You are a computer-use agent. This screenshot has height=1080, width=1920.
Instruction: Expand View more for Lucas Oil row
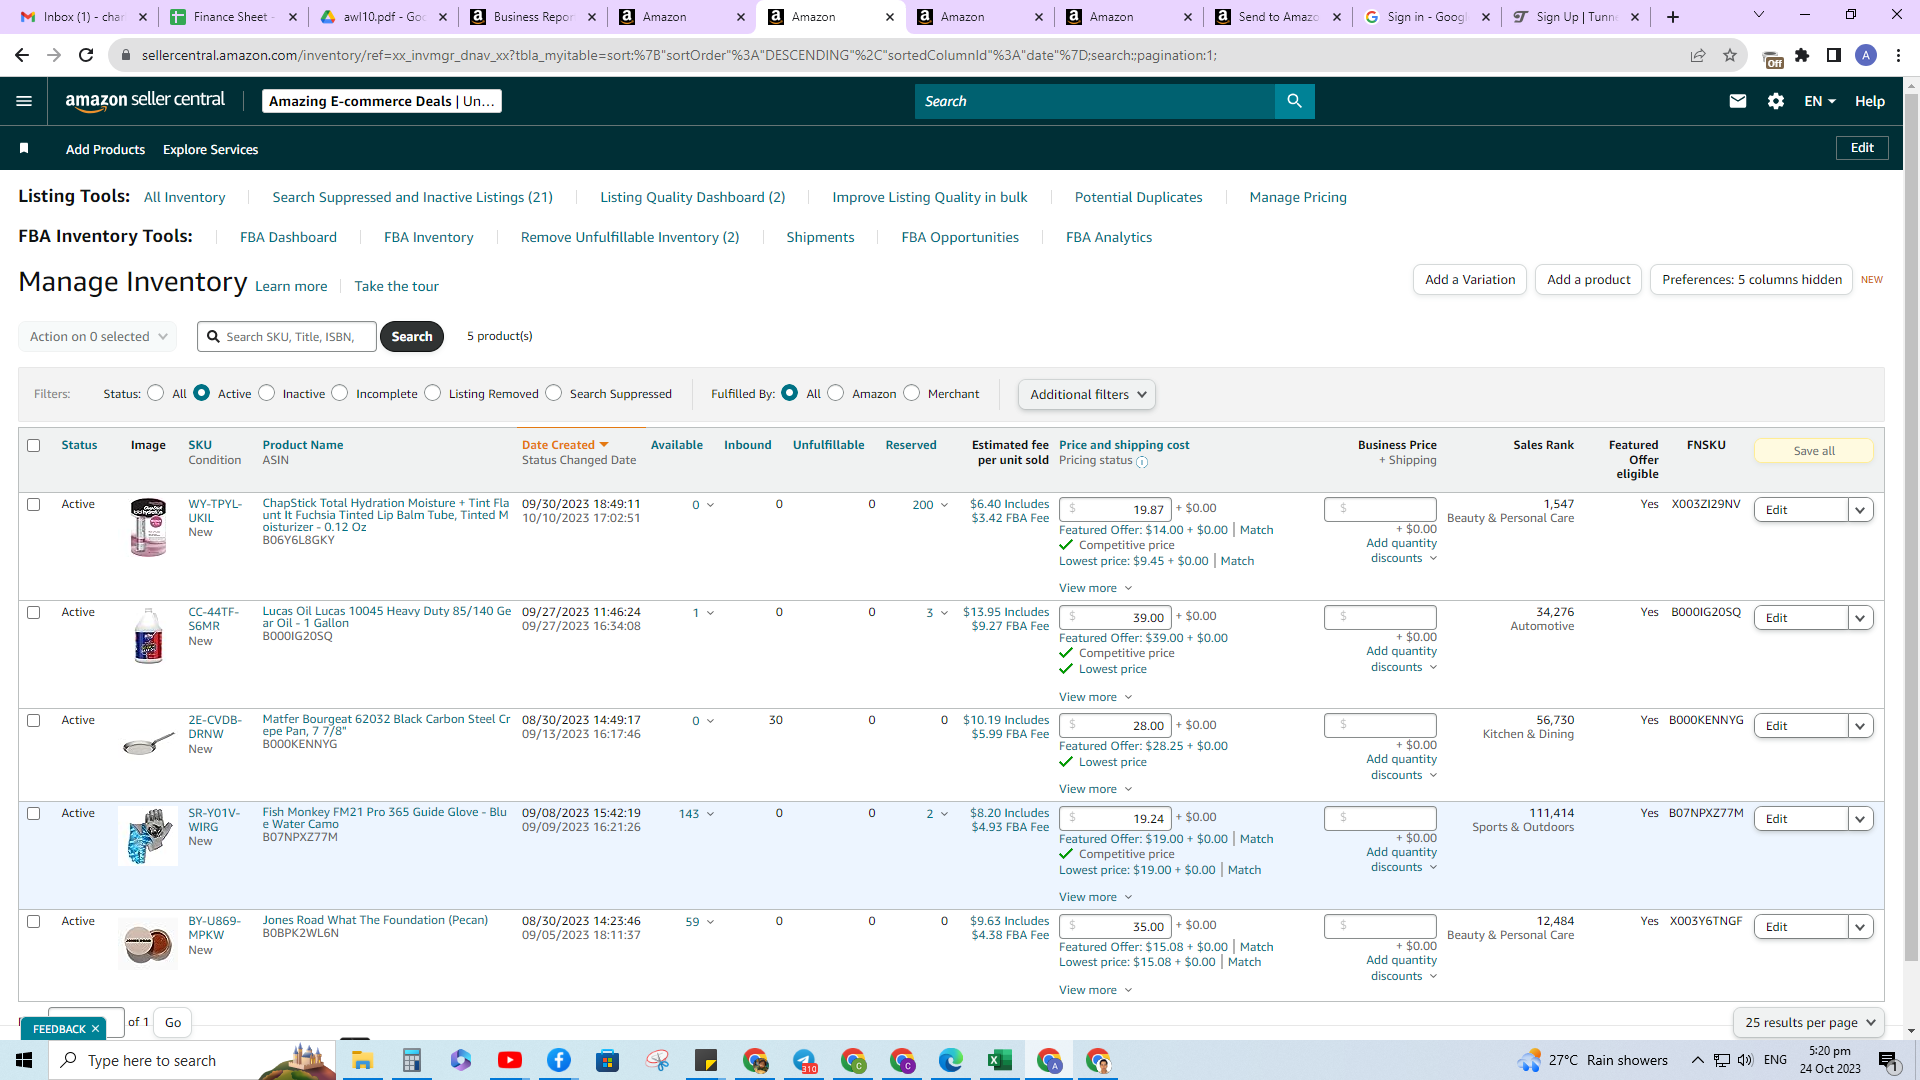tap(1095, 697)
